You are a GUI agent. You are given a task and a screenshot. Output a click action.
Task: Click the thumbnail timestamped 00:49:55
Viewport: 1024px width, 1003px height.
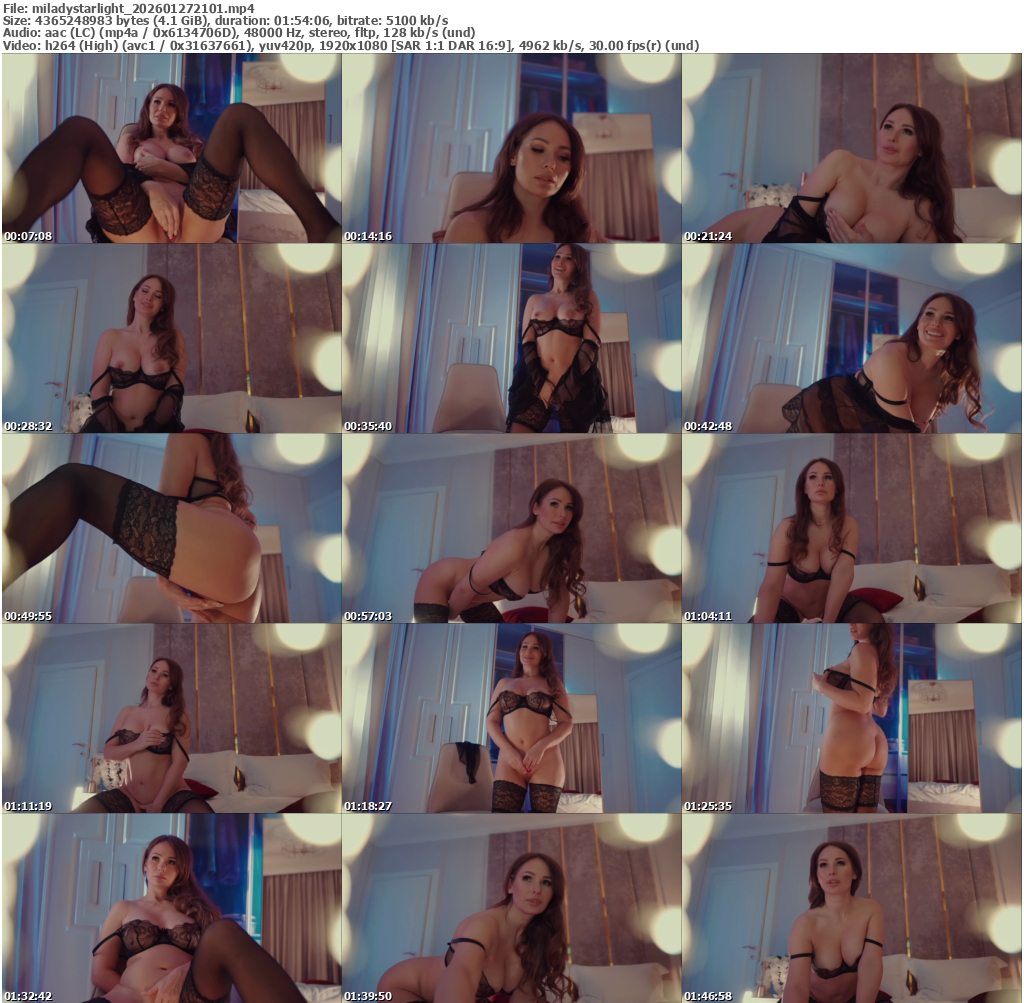point(171,528)
